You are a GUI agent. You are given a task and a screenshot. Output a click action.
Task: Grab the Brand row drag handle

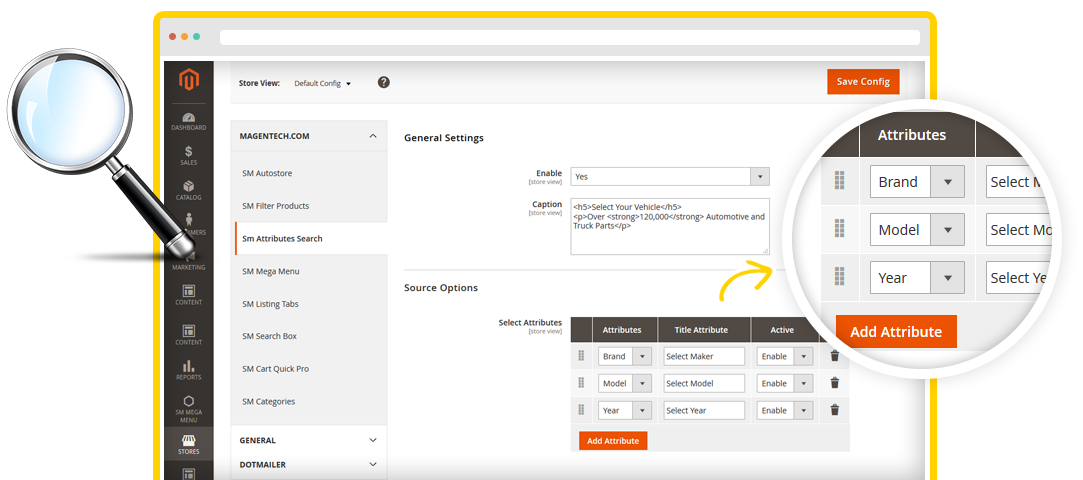click(x=581, y=356)
